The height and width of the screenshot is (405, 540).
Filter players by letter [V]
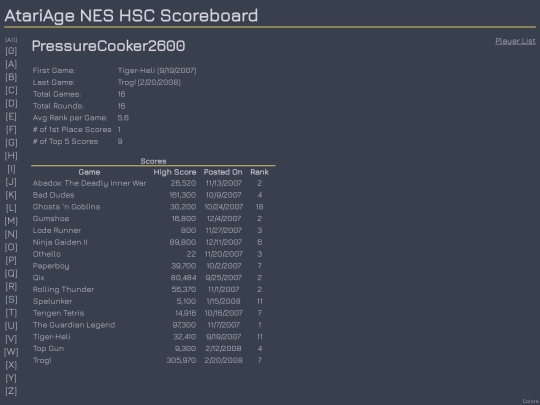11,339
